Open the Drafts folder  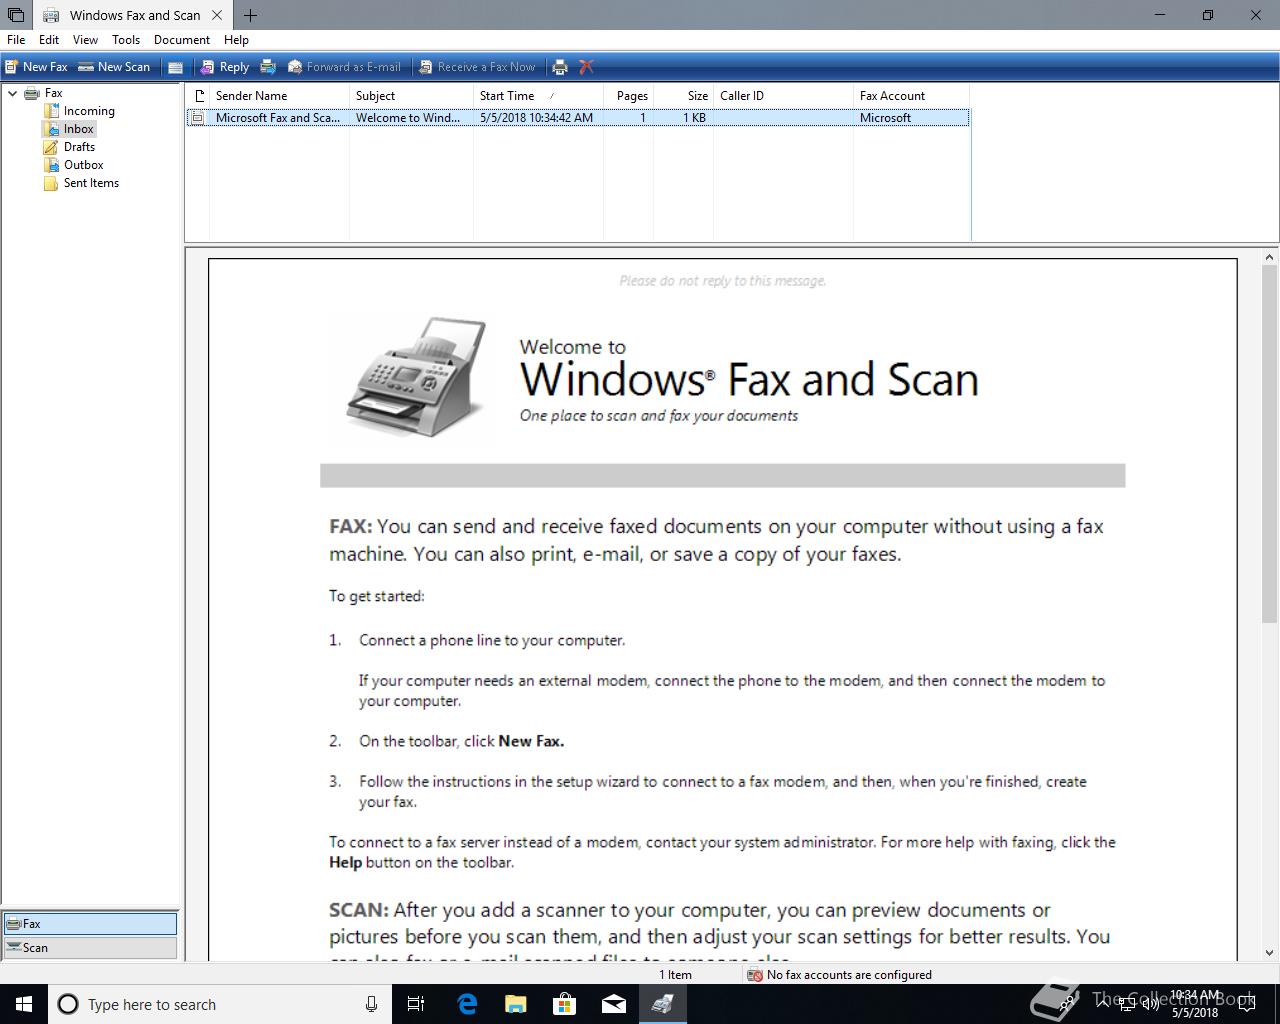79,147
